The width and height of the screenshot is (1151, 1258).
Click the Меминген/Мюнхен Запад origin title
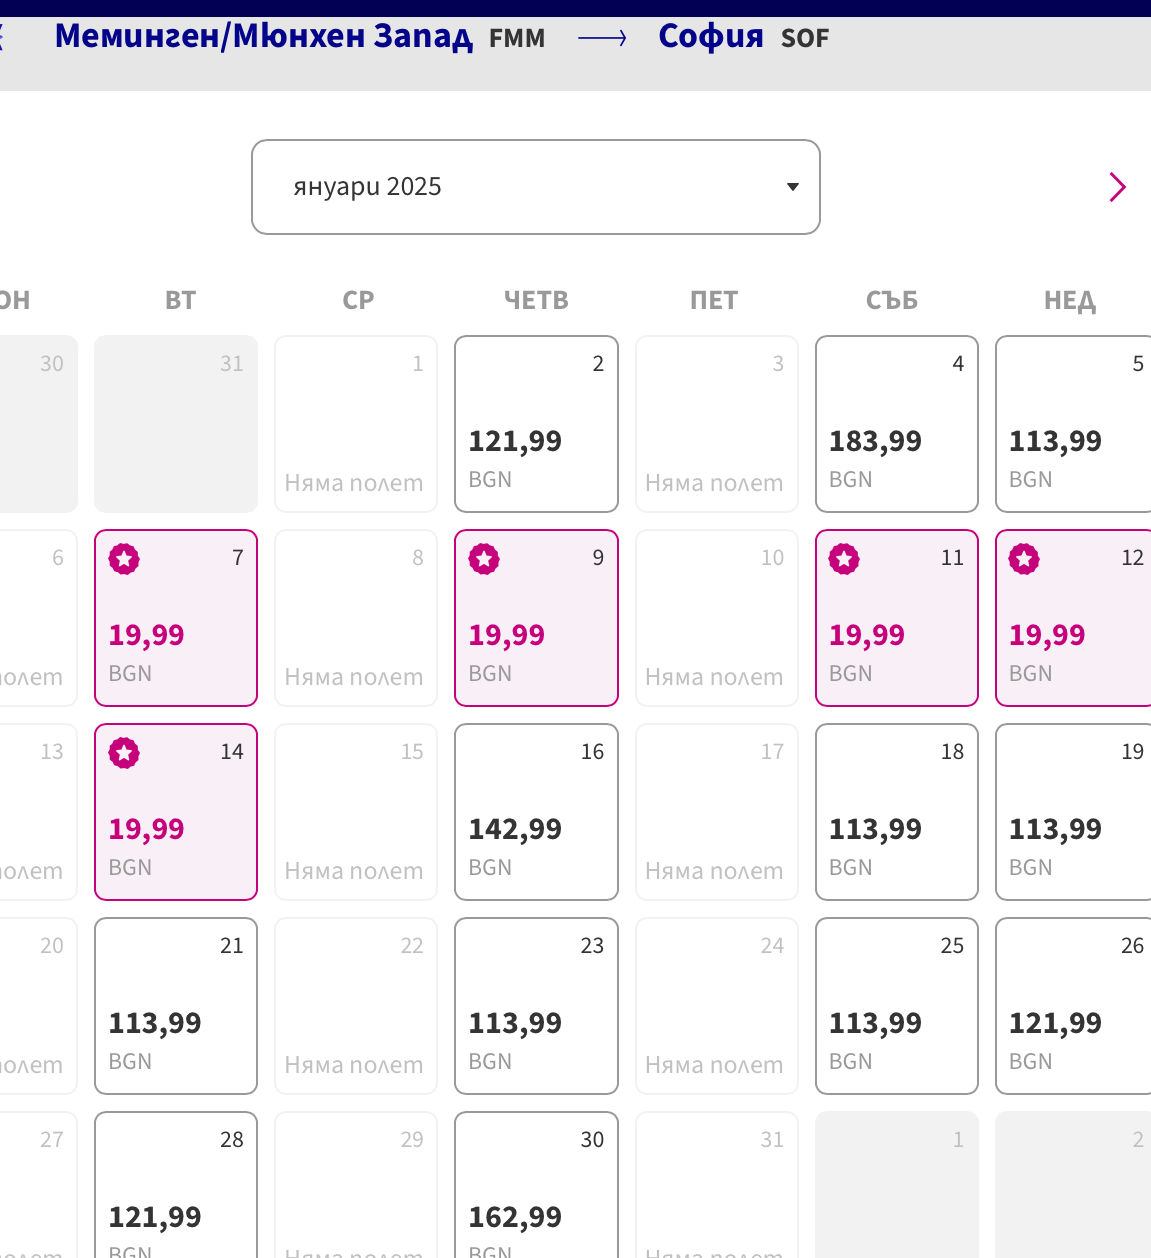pyautogui.click(x=263, y=37)
